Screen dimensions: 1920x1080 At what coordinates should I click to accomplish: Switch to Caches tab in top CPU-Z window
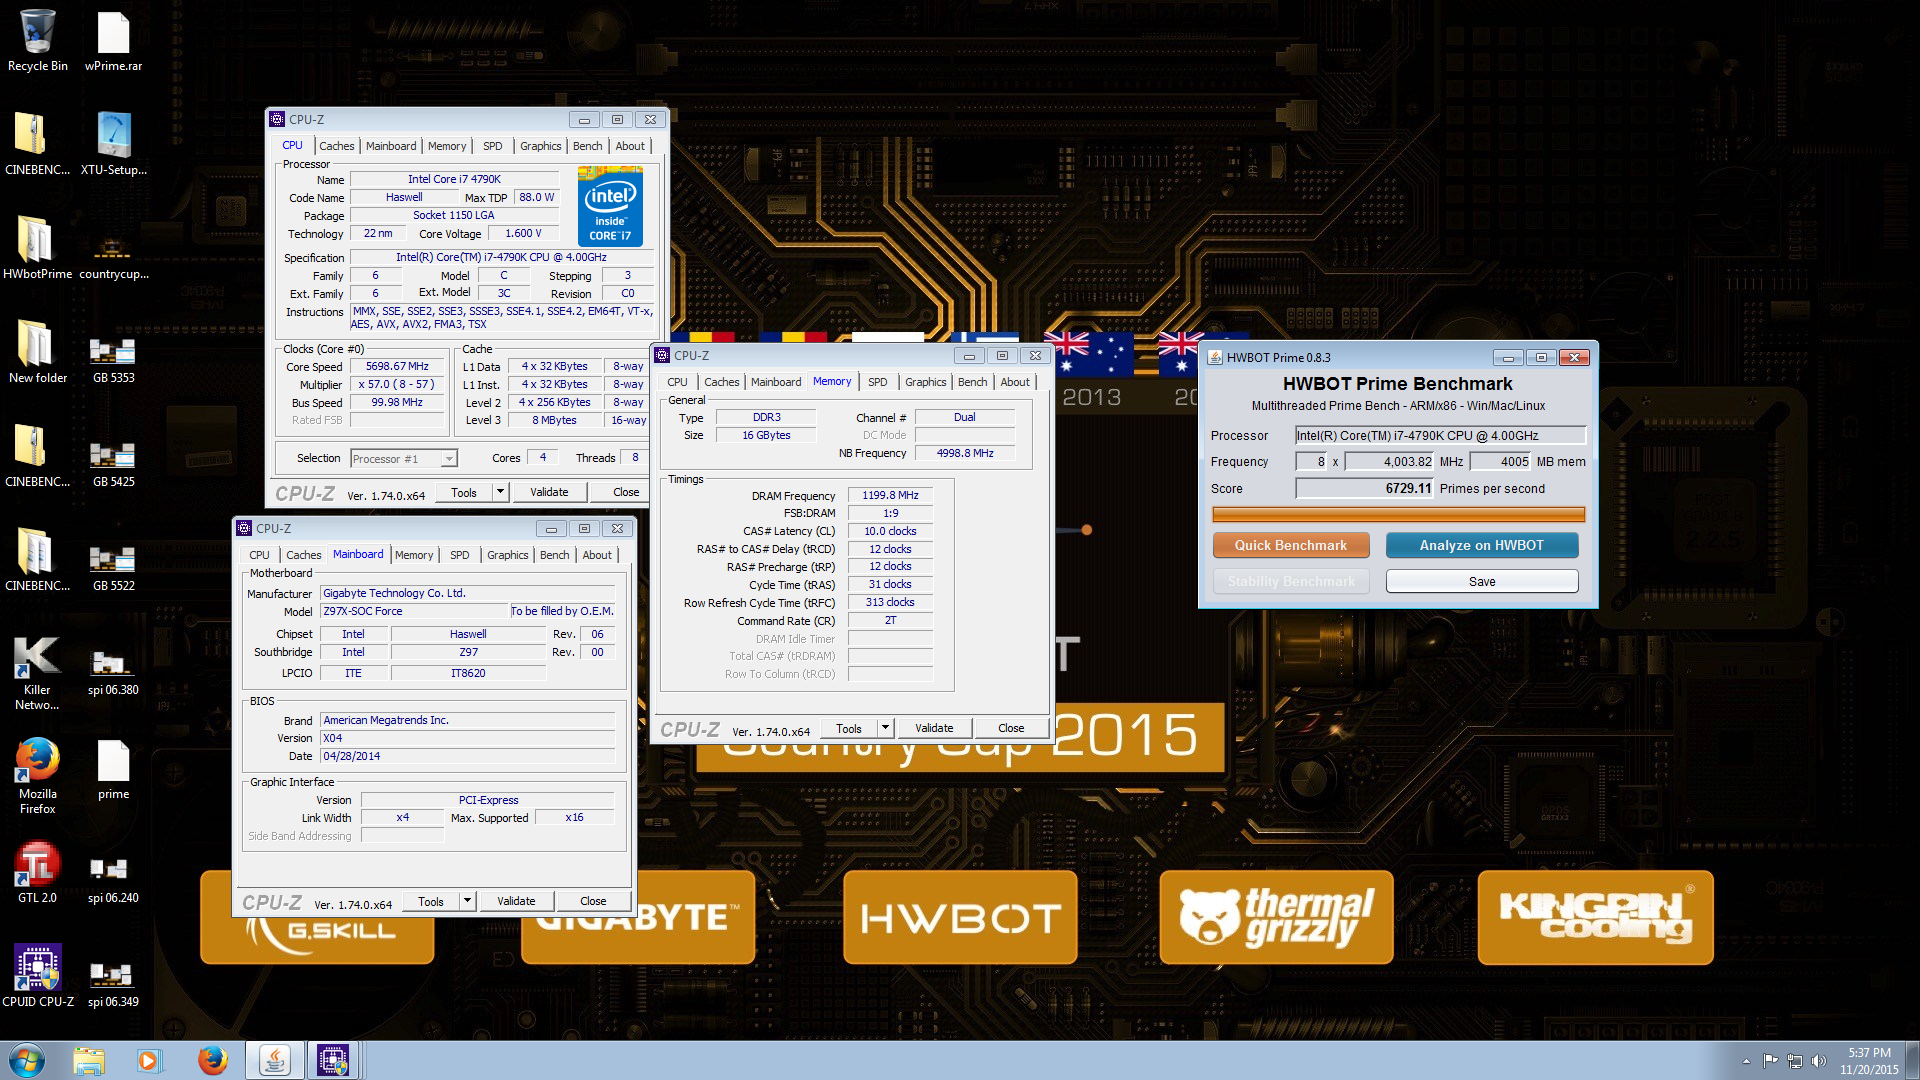tap(337, 146)
